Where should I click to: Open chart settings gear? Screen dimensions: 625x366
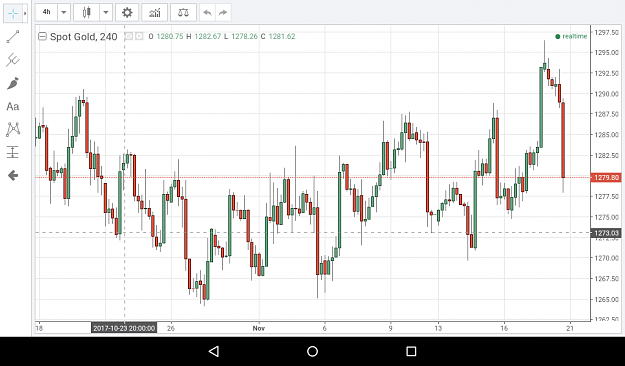pos(127,12)
